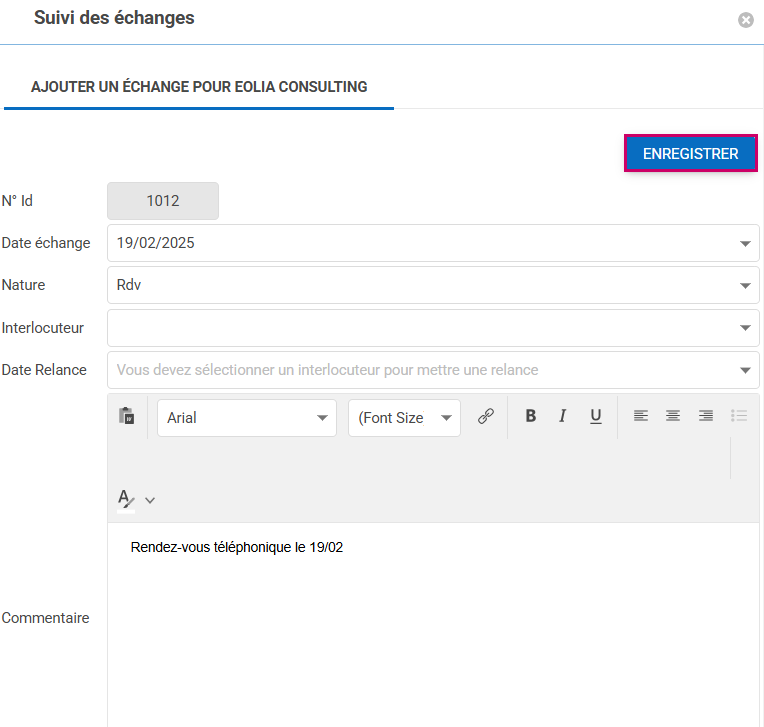Screen dimensions: 764x727
Task: Open the Date Relance dropdown
Action: pyautogui.click(x=745, y=370)
